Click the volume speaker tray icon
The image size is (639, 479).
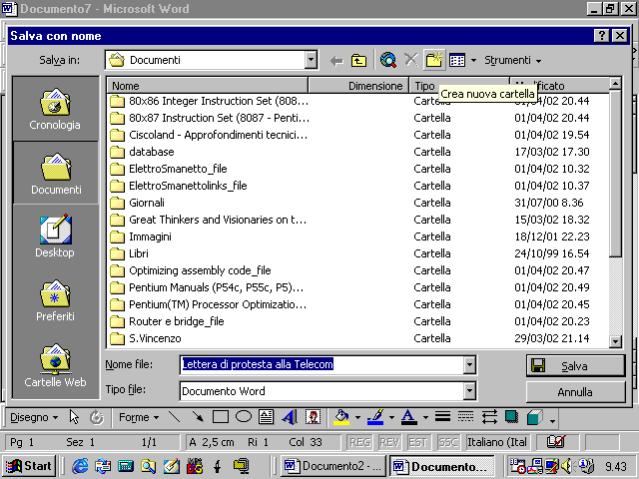pyautogui.click(x=566, y=466)
